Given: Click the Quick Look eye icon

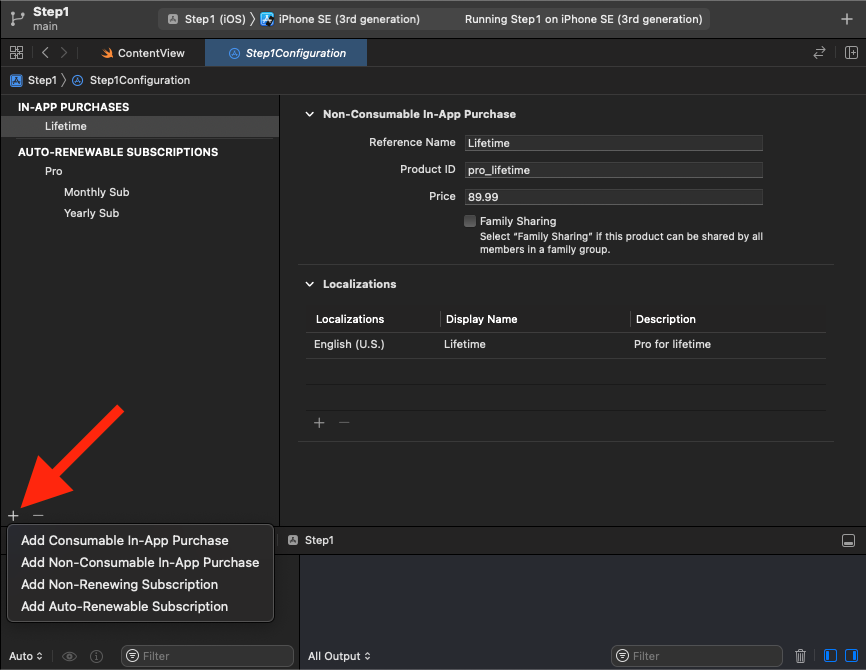Looking at the screenshot, I should click(69, 656).
